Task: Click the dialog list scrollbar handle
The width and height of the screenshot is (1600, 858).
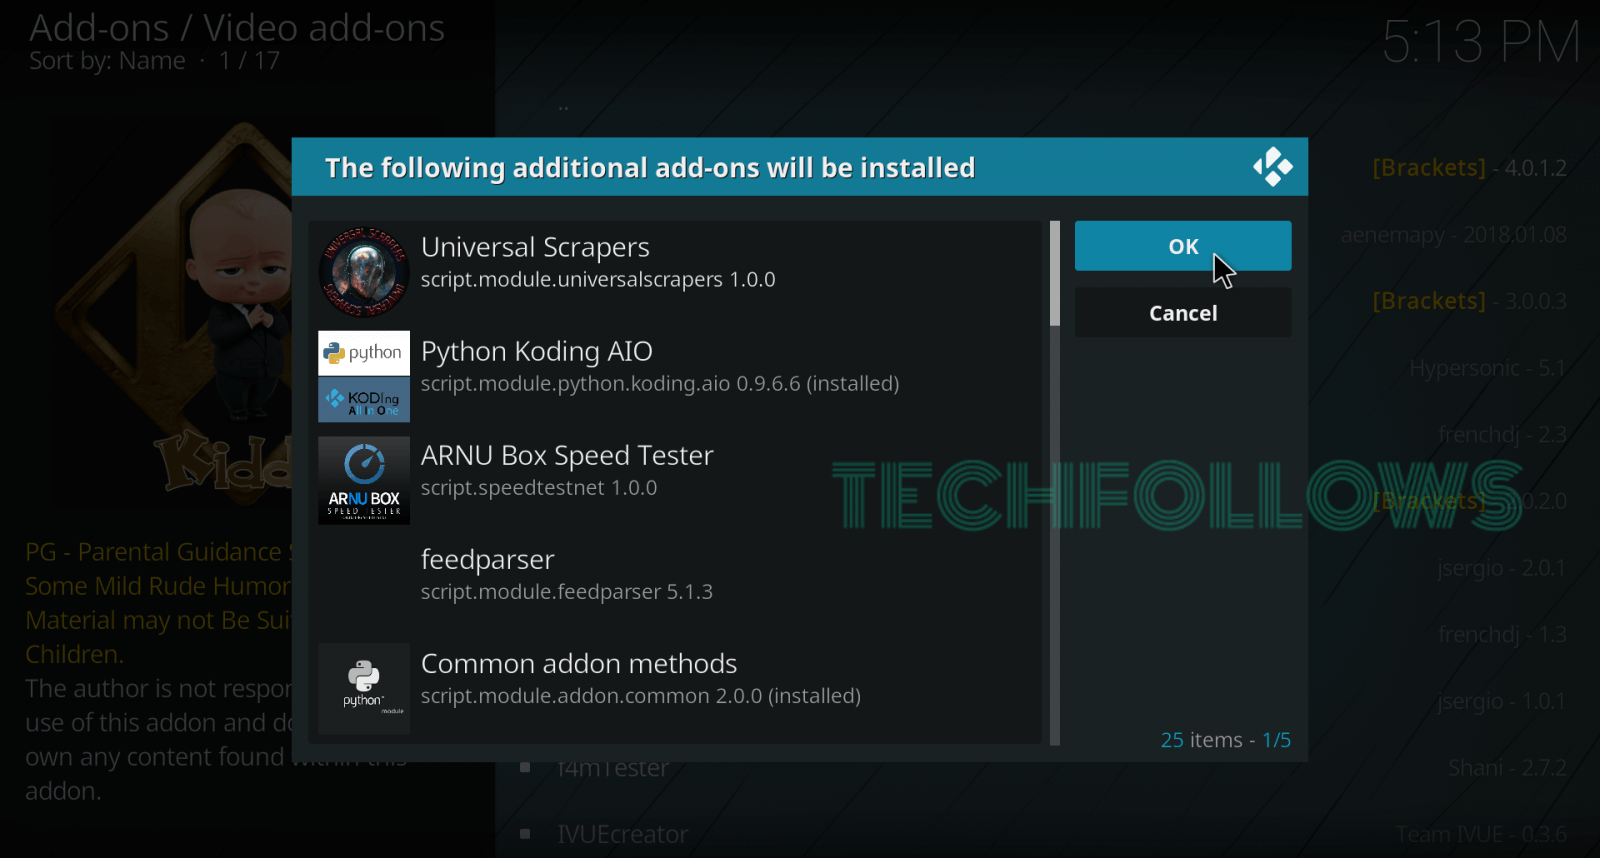Action: point(1055,273)
